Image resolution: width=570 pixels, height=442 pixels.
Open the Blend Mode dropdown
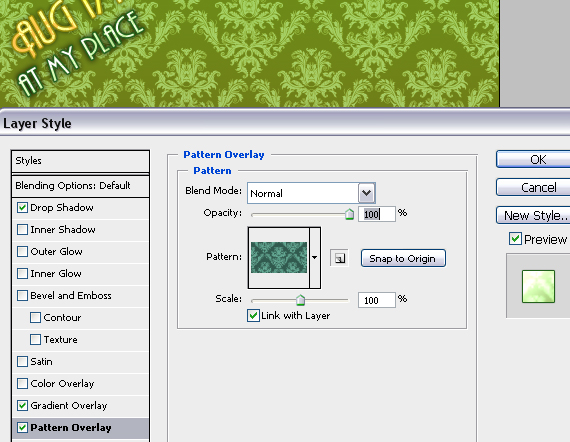pyautogui.click(x=366, y=193)
